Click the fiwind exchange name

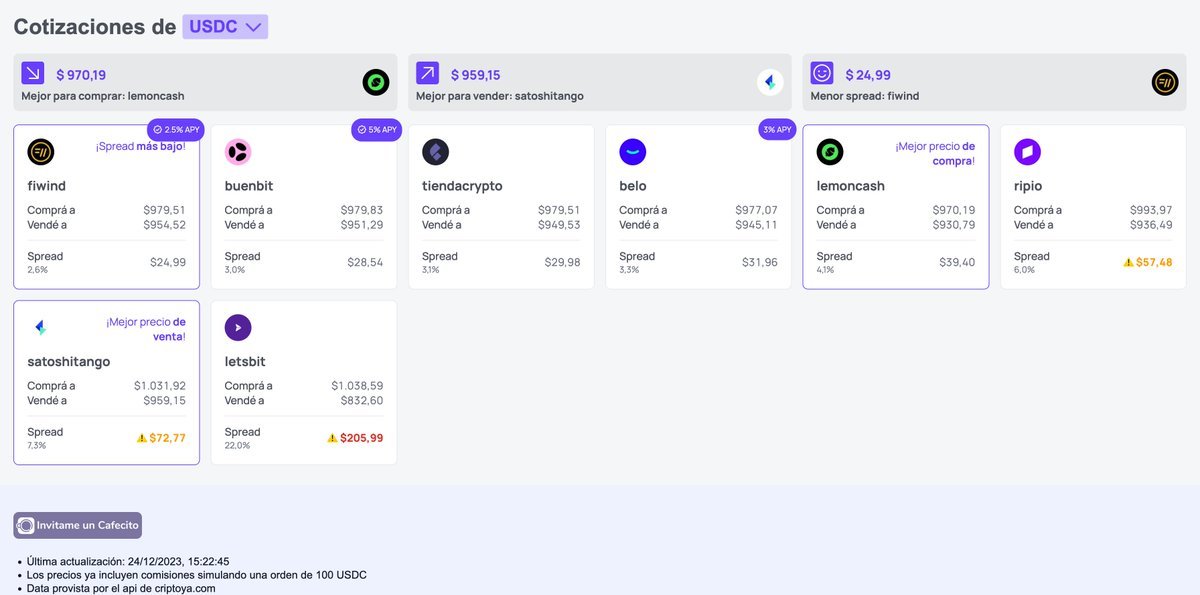46,186
